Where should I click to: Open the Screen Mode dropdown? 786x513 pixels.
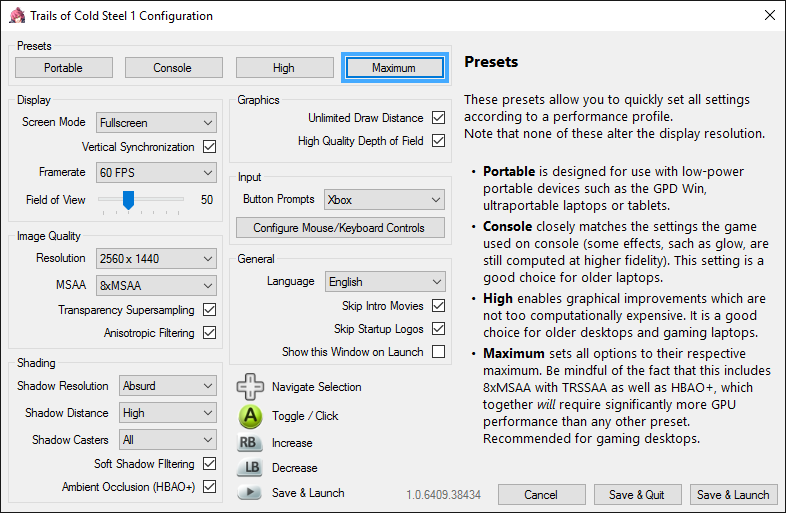click(x=157, y=123)
